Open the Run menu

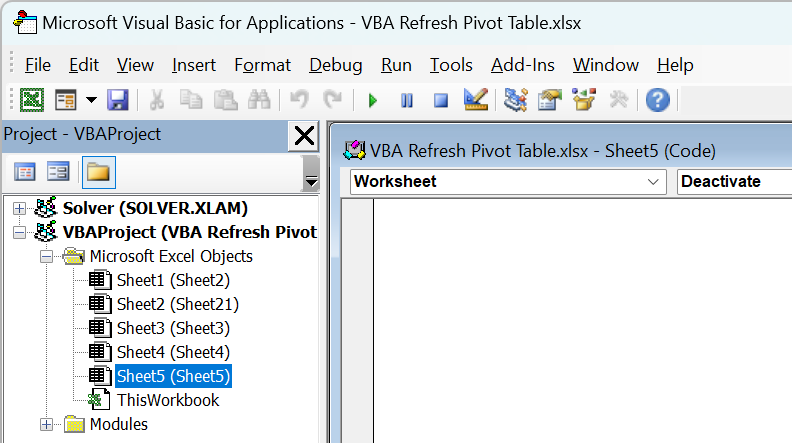point(397,65)
